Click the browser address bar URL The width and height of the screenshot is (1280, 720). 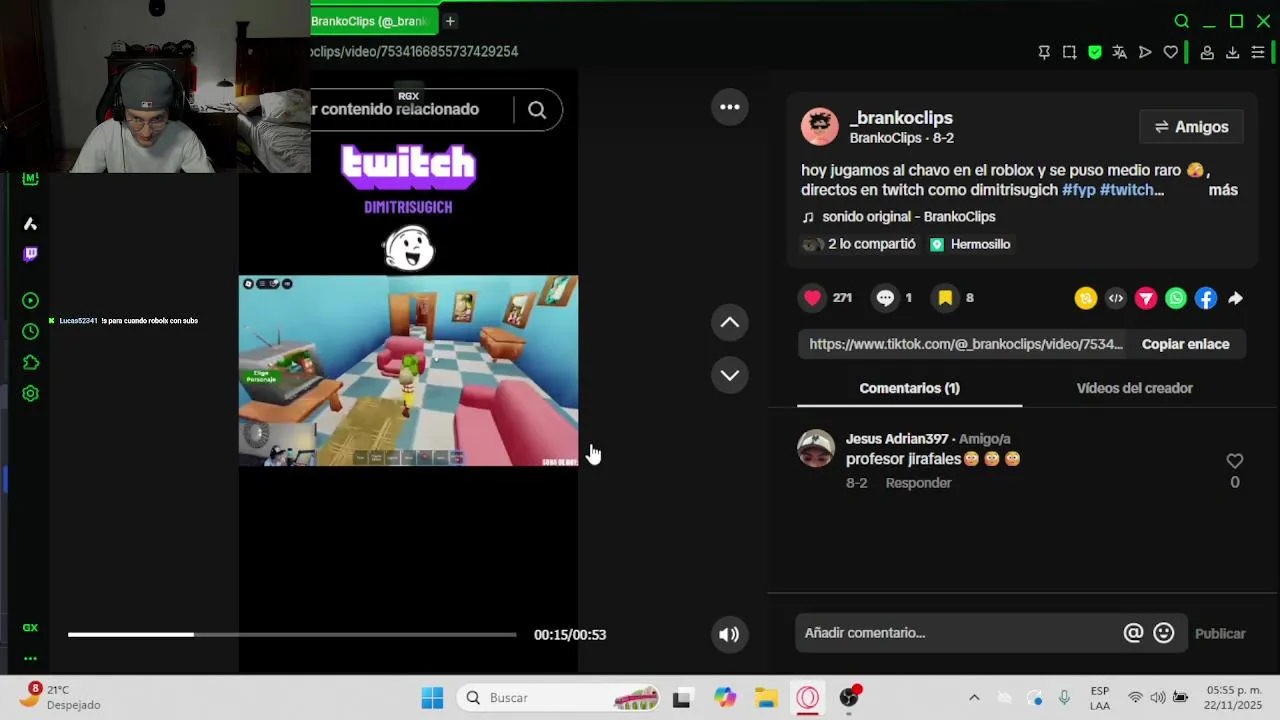tap(414, 52)
